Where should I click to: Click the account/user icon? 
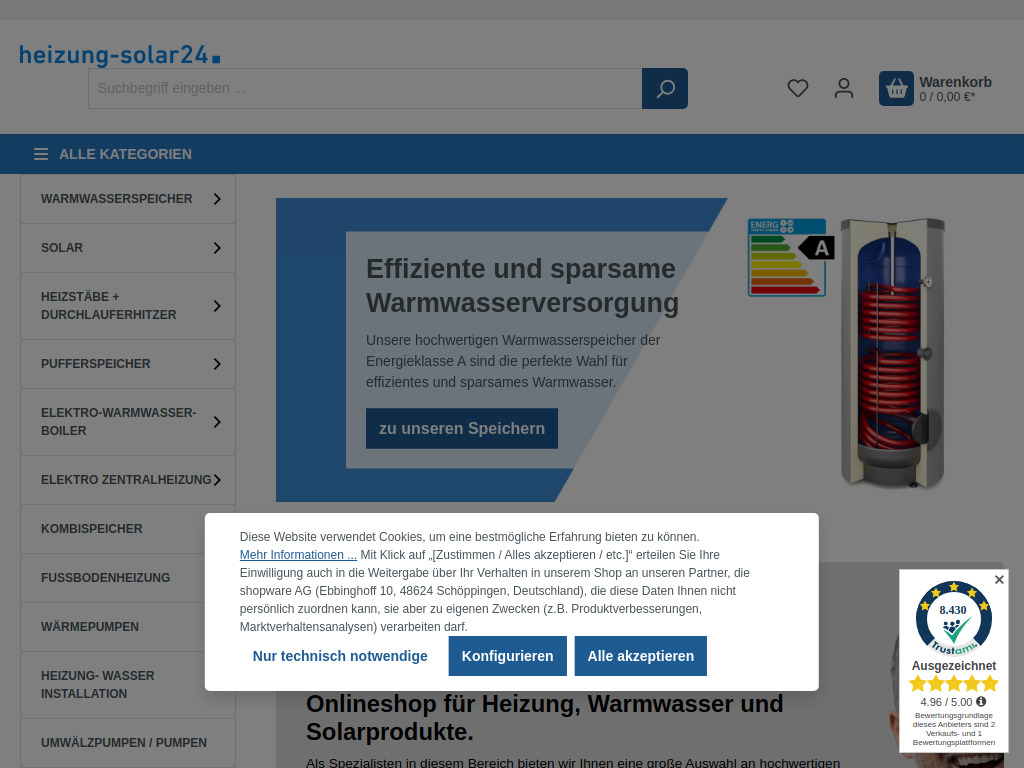click(843, 88)
